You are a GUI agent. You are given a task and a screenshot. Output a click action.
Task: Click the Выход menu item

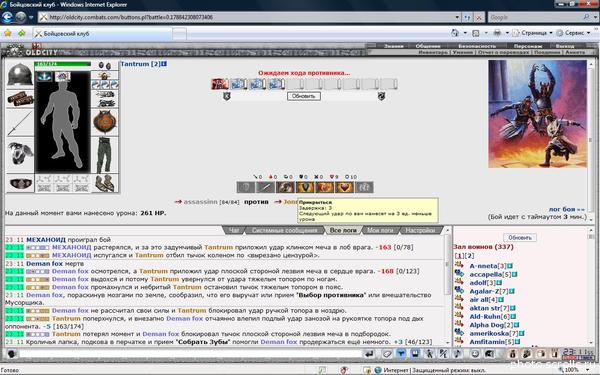click(x=565, y=46)
